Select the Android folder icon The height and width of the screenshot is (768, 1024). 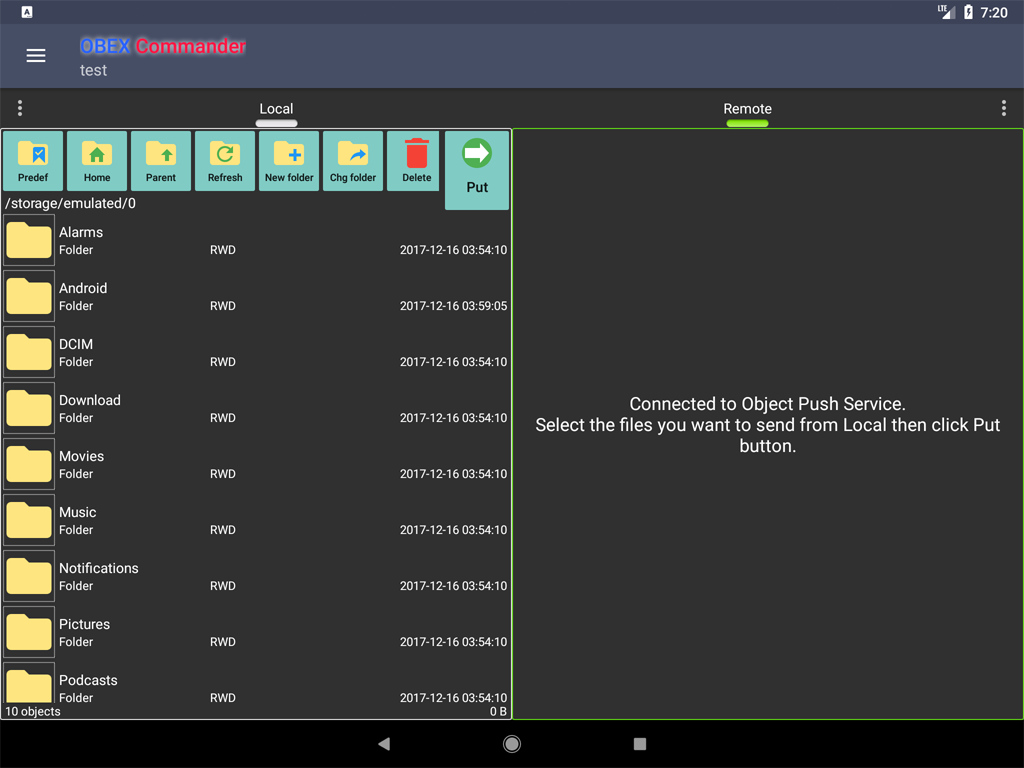29,296
